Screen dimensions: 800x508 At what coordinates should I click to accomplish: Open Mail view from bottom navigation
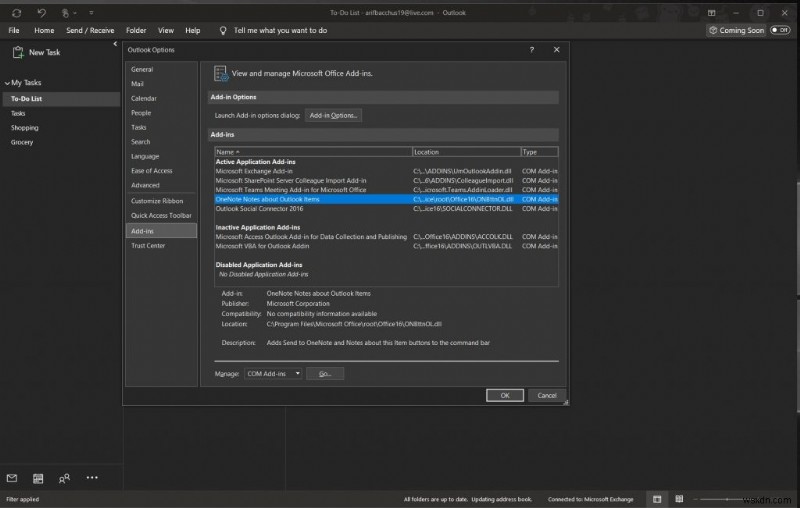[12, 478]
